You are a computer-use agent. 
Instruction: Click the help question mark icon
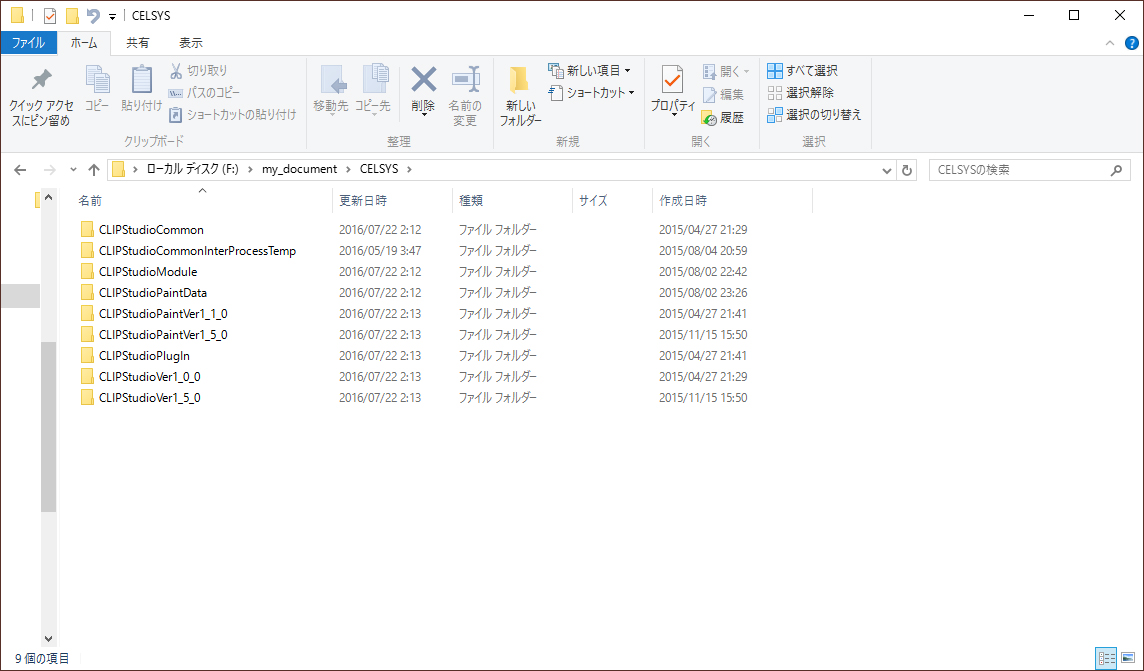click(x=1131, y=43)
